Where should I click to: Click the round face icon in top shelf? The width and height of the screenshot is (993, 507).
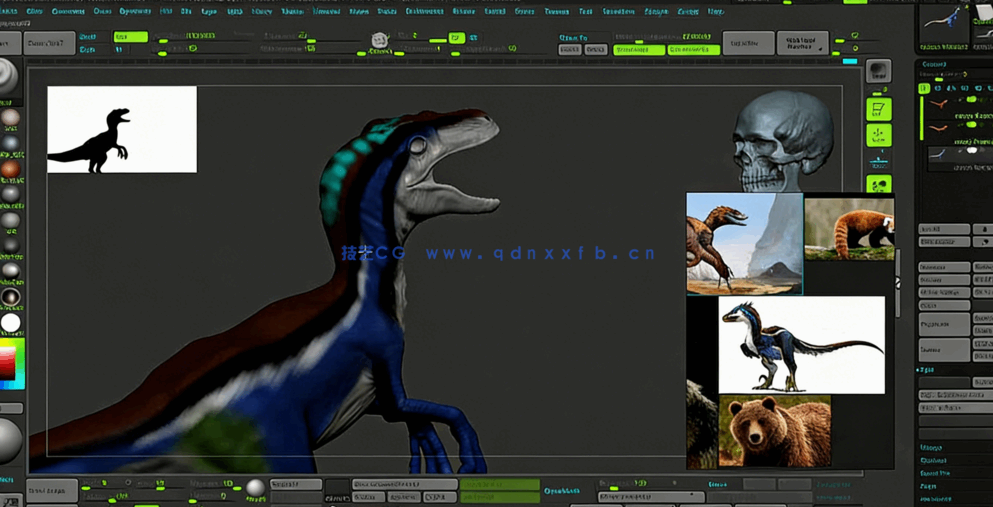click(379, 40)
